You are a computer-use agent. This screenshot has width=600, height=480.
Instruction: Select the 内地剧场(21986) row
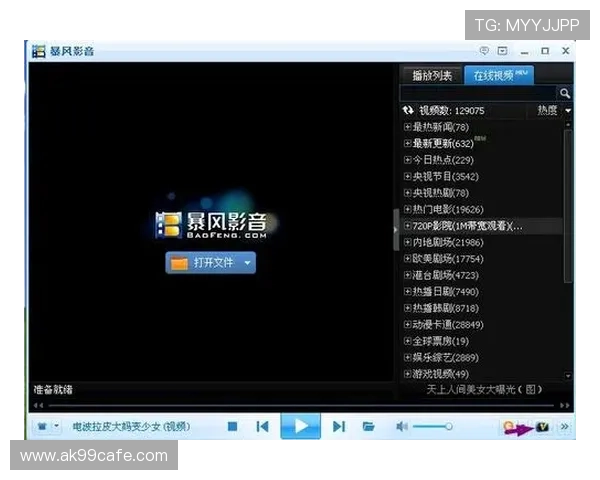pyautogui.click(x=481, y=242)
